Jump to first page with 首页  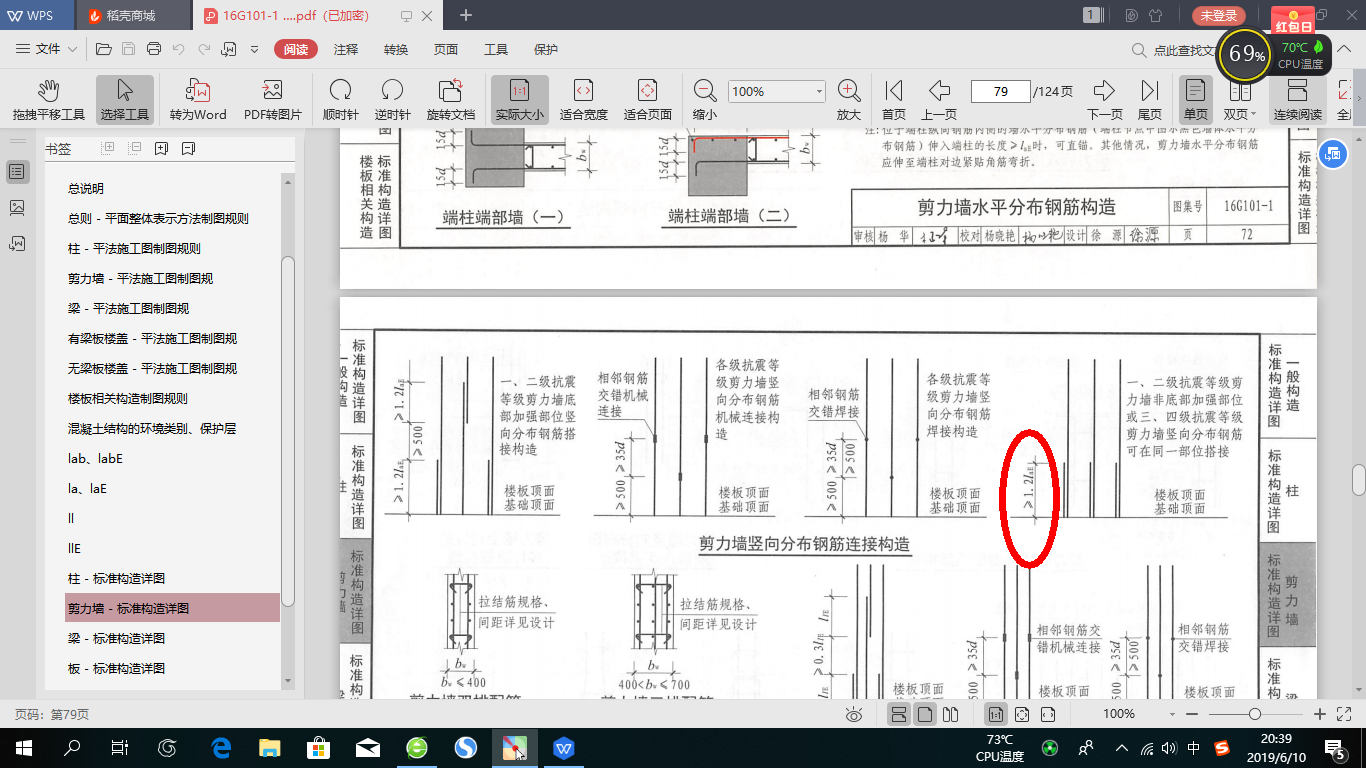[x=894, y=100]
